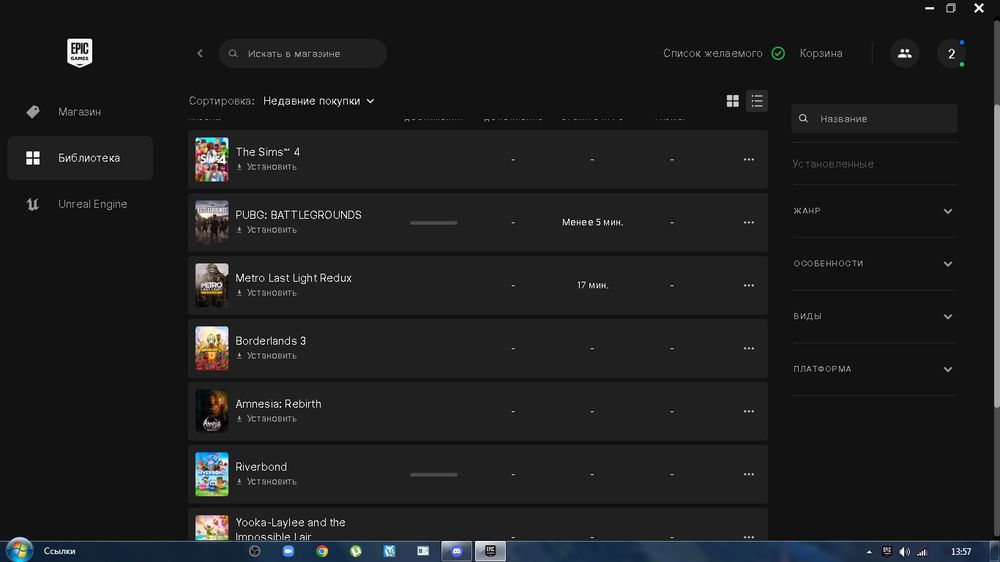Click the Epic Games logo
The image size is (1000, 562).
[x=80, y=52]
